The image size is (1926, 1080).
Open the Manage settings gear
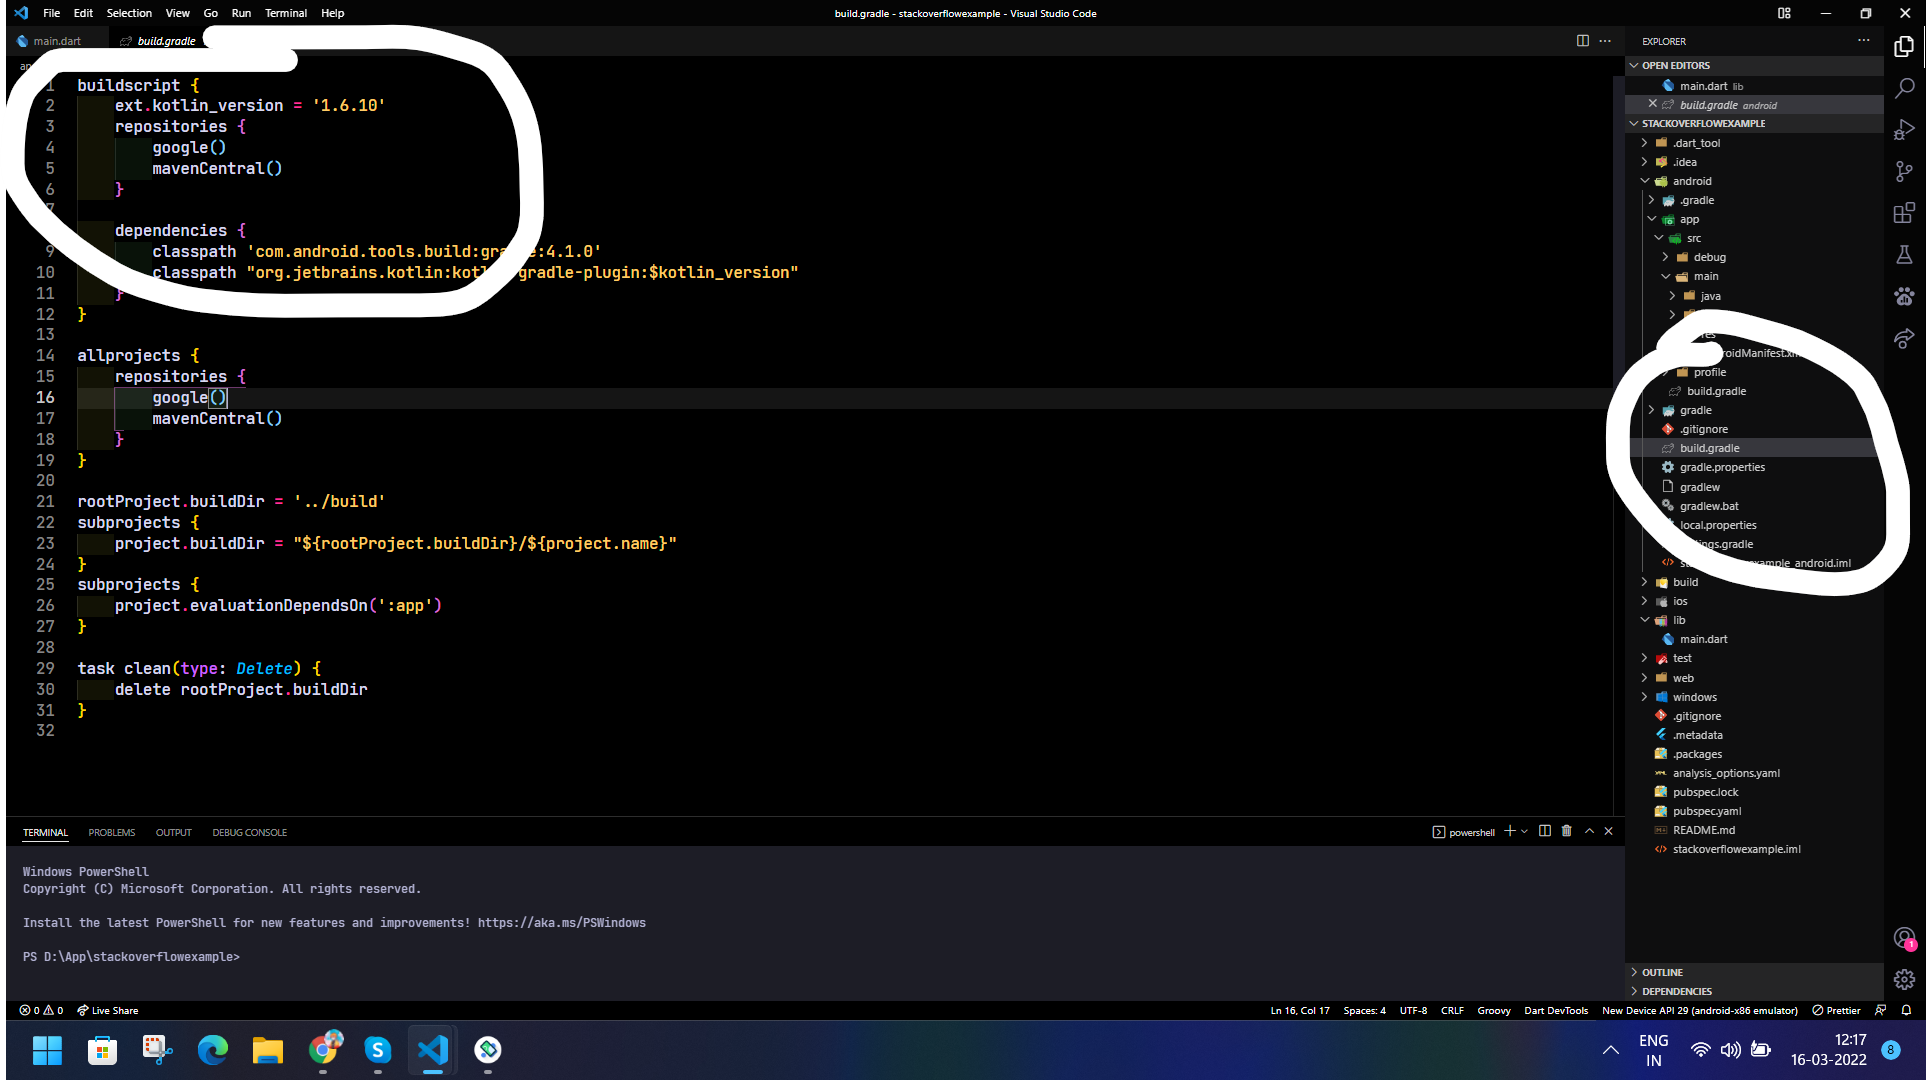(x=1904, y=979)
